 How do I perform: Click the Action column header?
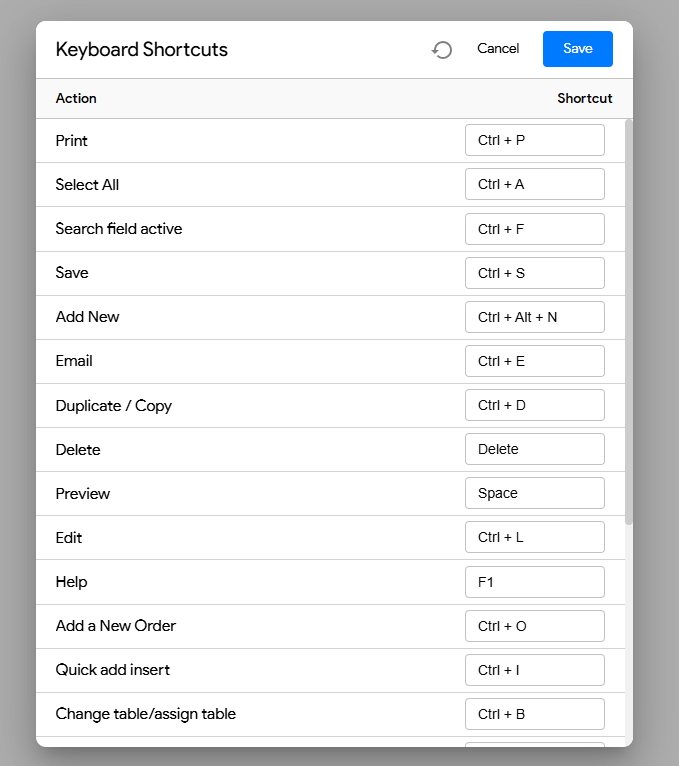point(76,98)
